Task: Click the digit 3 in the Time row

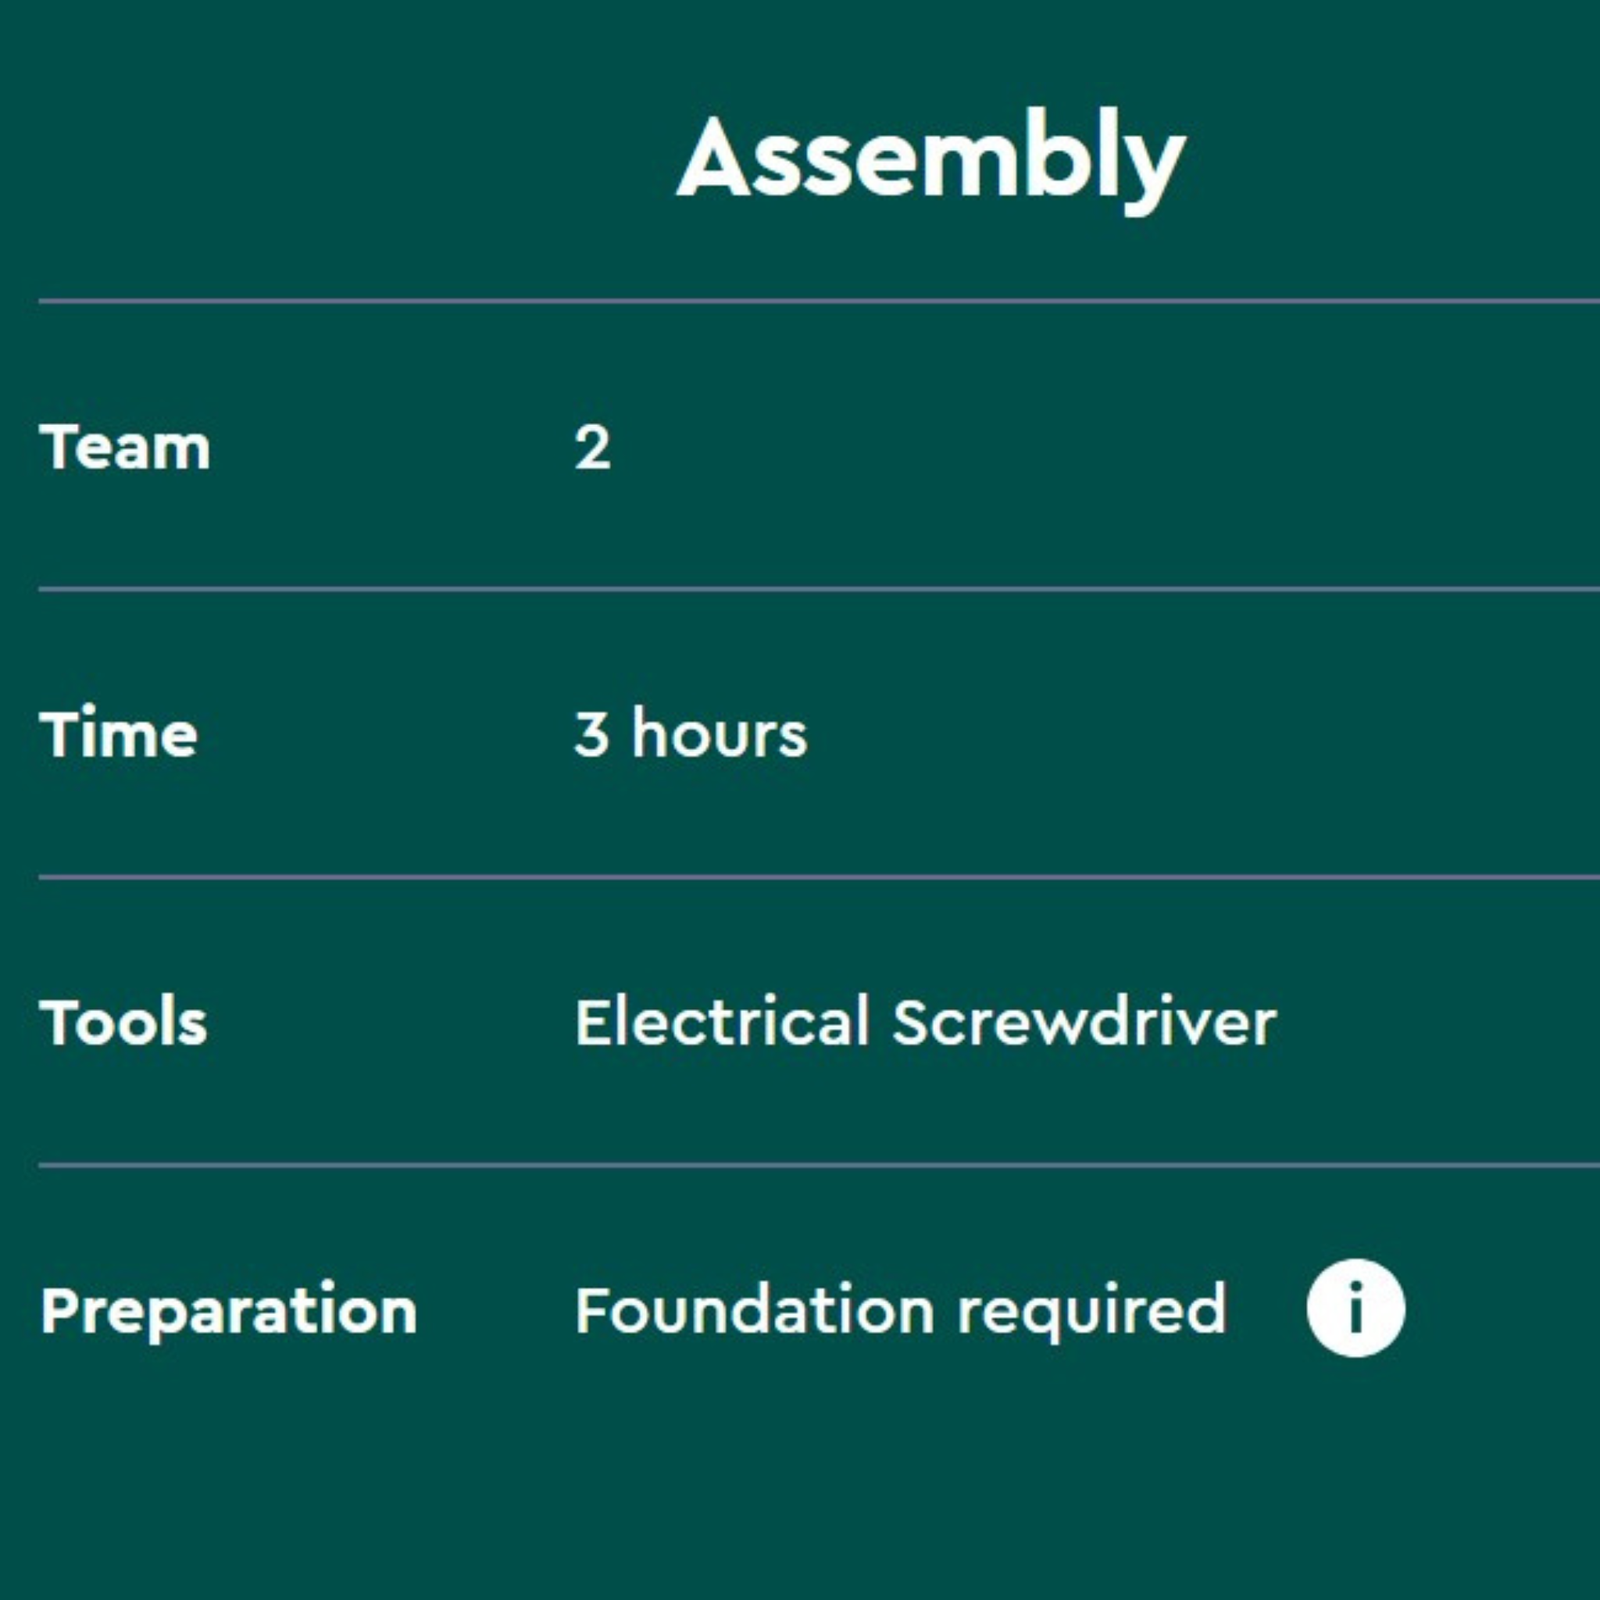Action: [591, 734]
